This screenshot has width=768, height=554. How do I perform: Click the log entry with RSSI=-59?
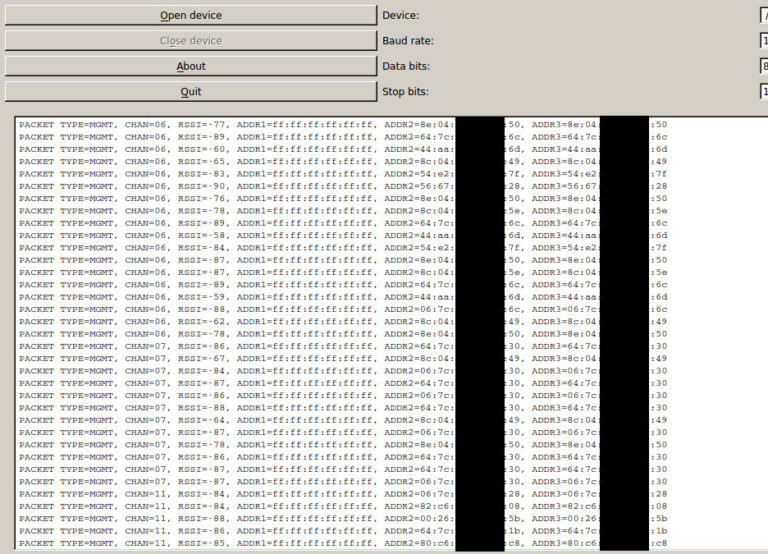coord(200,297)
